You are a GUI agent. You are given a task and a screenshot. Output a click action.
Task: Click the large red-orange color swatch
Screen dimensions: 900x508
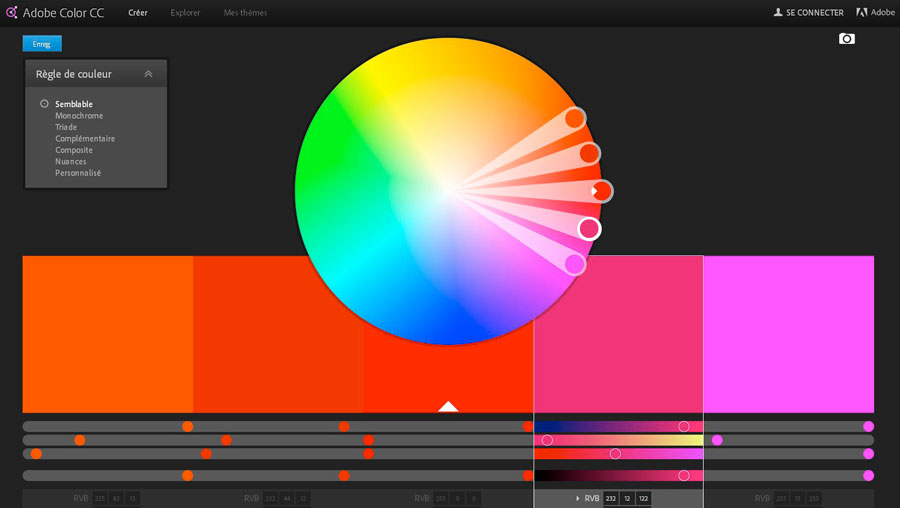(278, 334)
